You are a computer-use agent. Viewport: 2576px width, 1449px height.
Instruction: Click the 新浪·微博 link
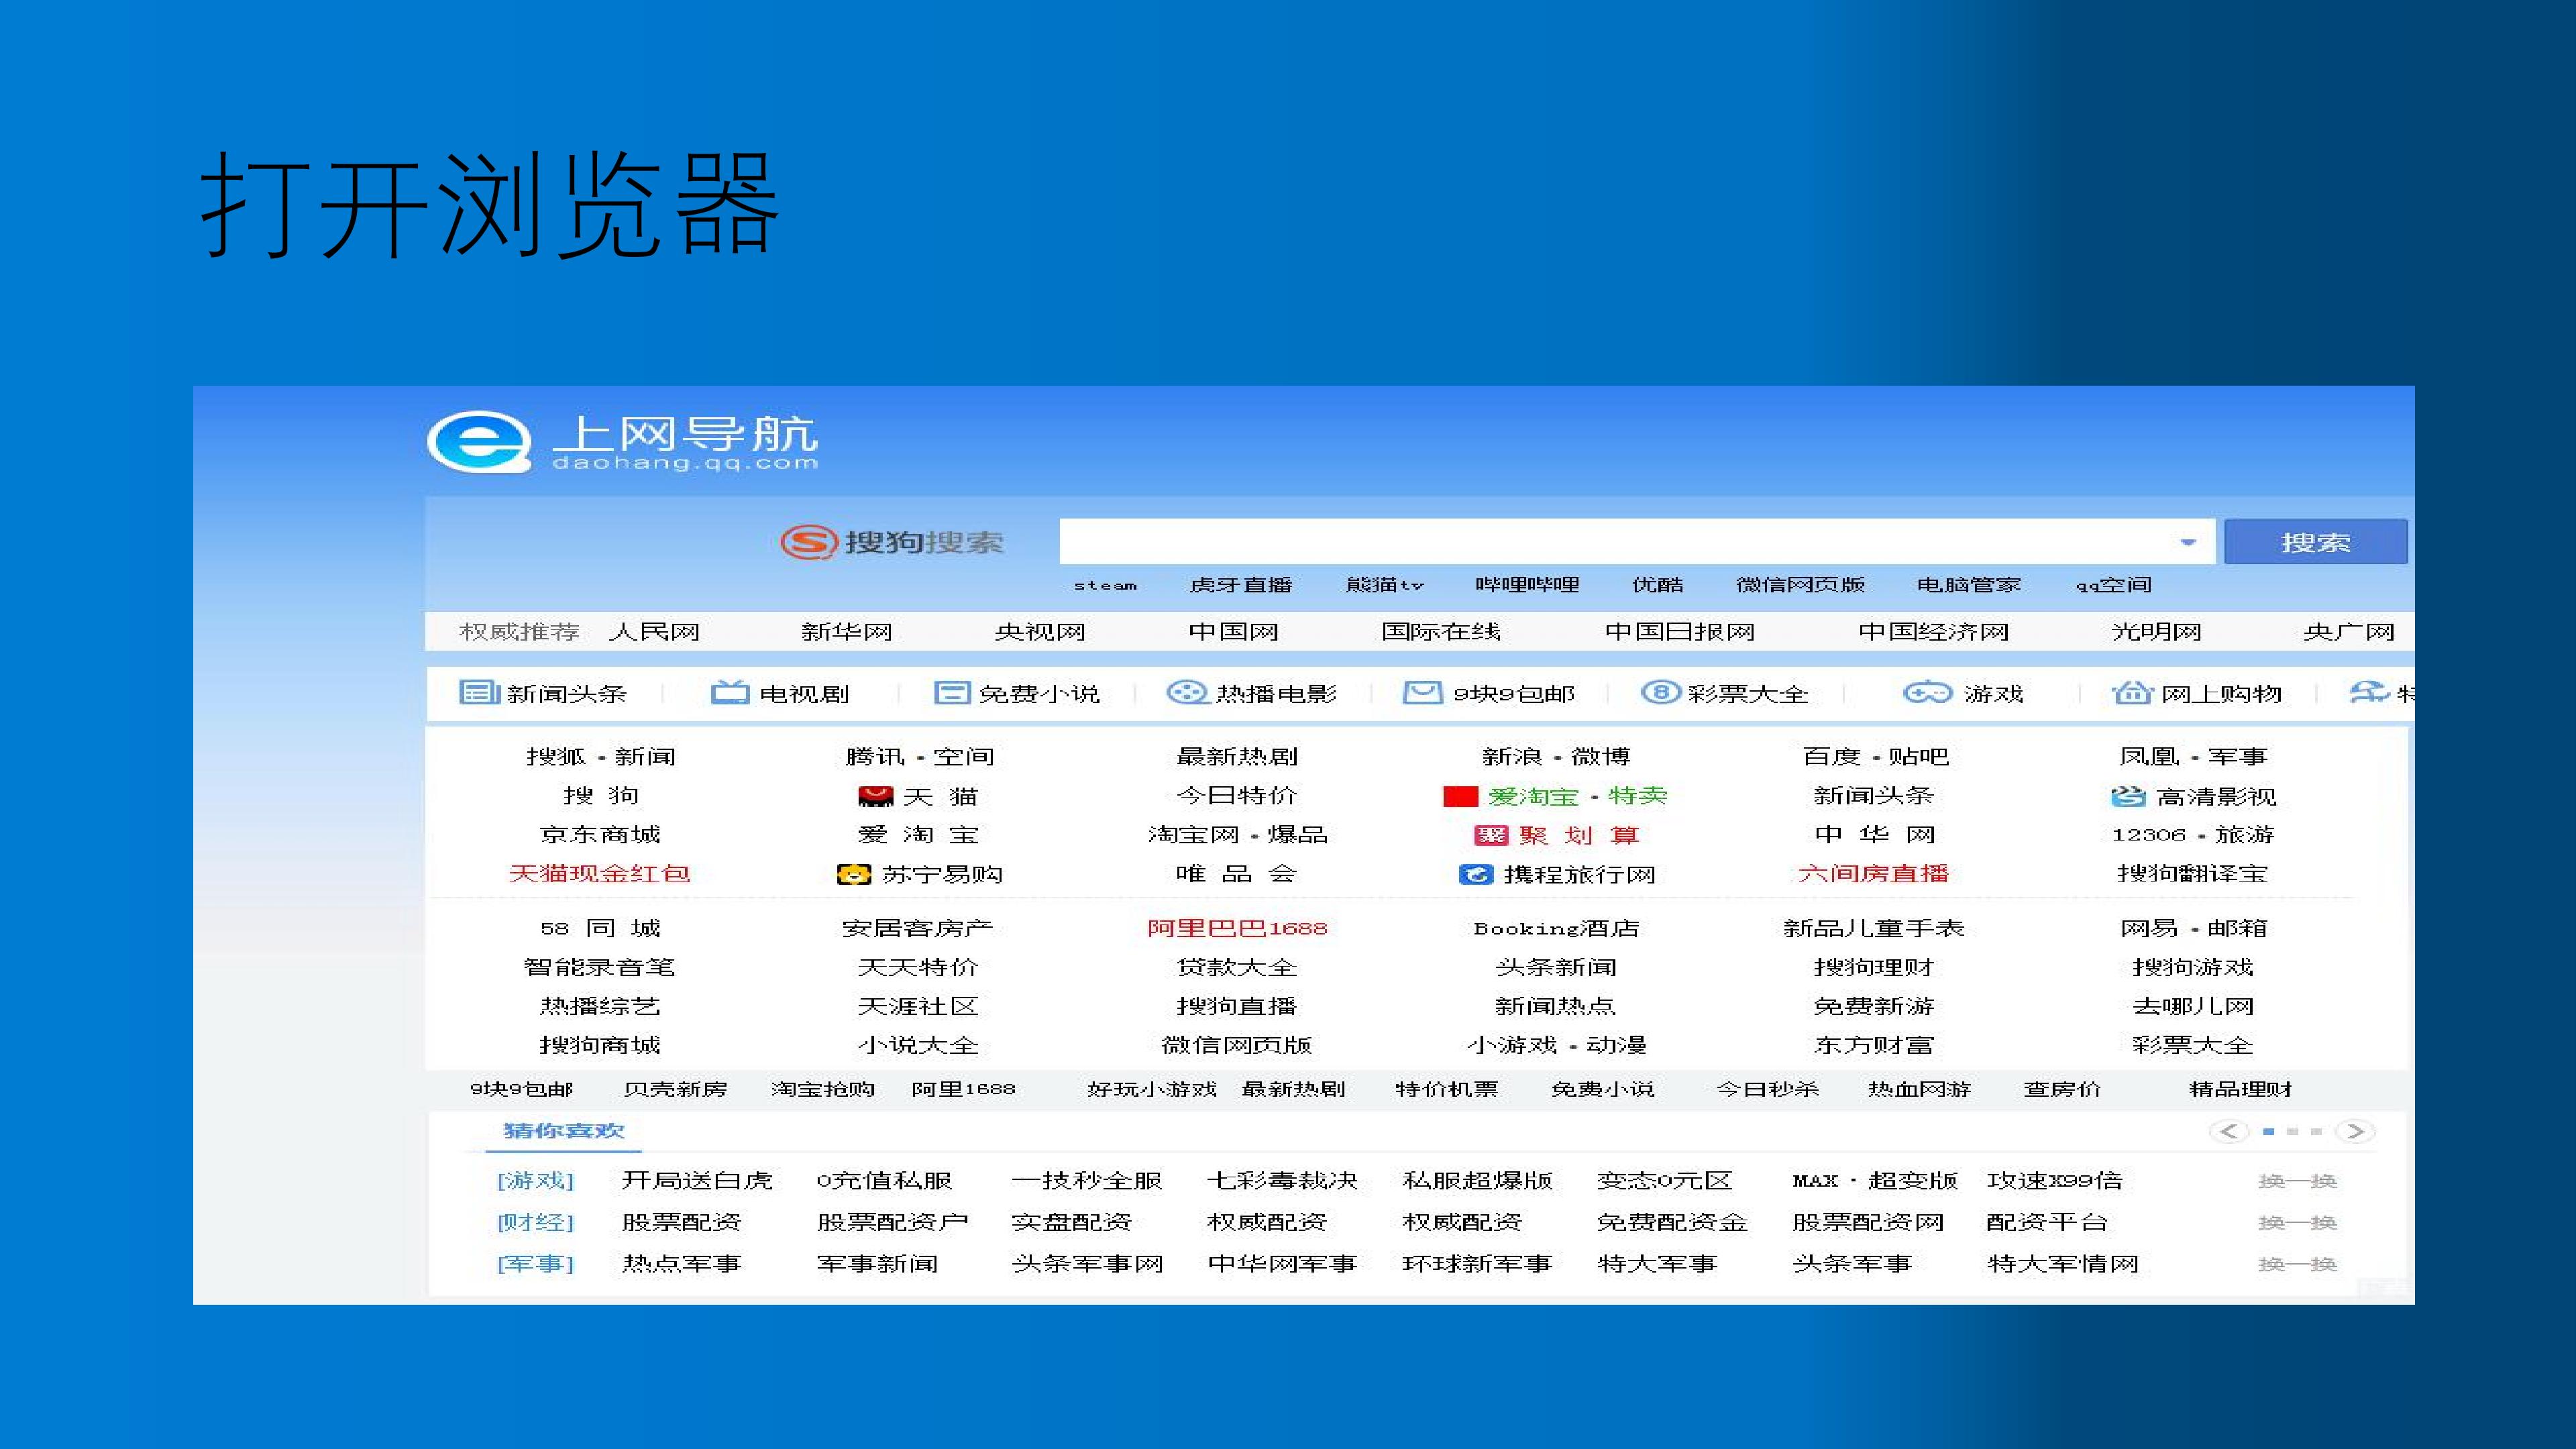point(1556,757)
